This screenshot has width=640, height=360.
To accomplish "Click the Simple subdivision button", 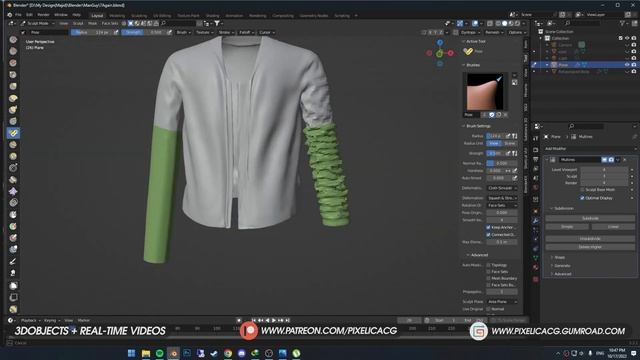I will 567,227.
